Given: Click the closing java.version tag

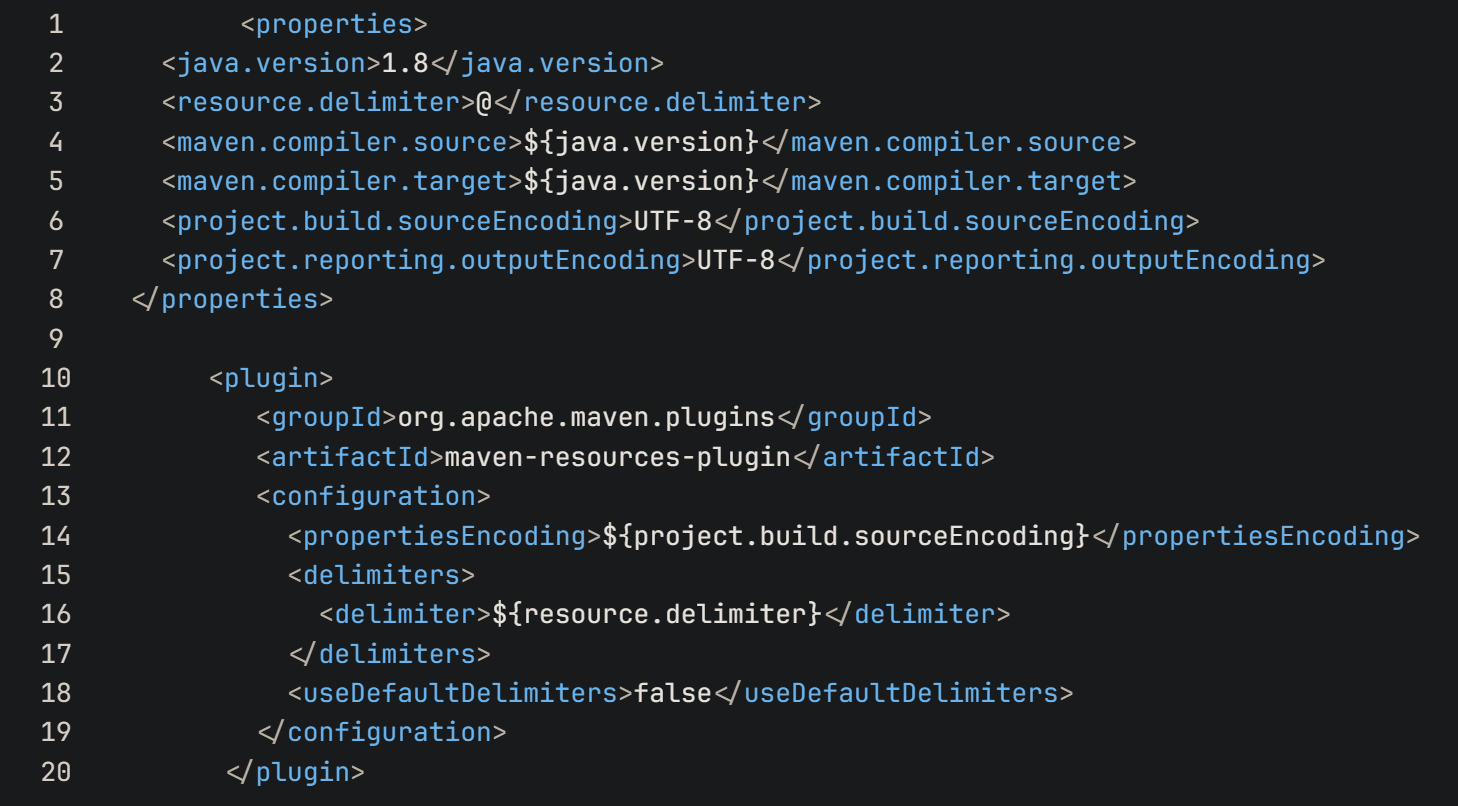Looking at the screenshot, I should click(x=547, y=63).
